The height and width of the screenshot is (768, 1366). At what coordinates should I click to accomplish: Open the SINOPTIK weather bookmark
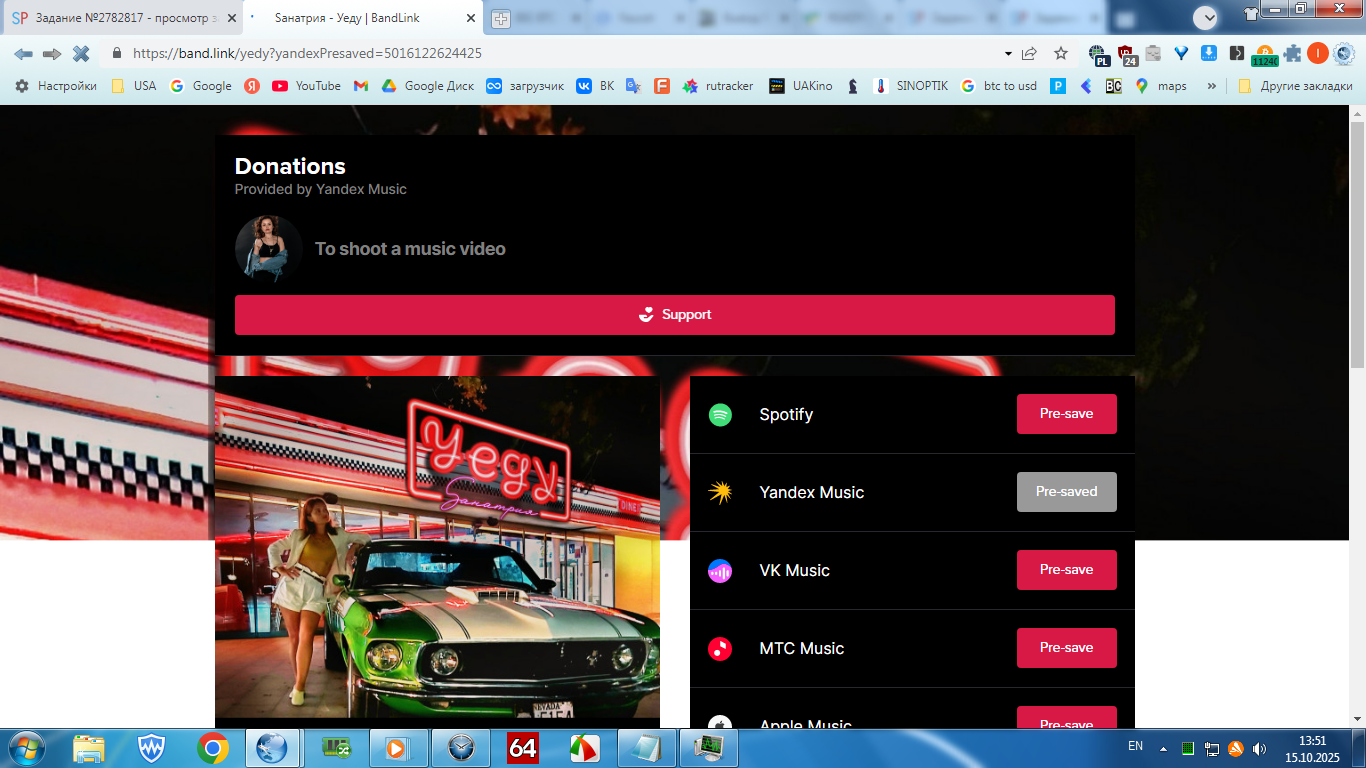point(910,86)
